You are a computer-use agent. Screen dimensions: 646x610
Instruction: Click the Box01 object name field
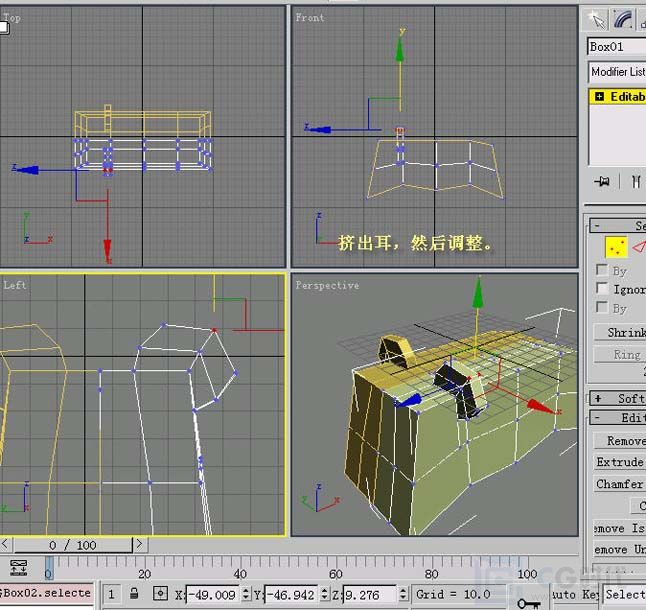tap(617, 47)
